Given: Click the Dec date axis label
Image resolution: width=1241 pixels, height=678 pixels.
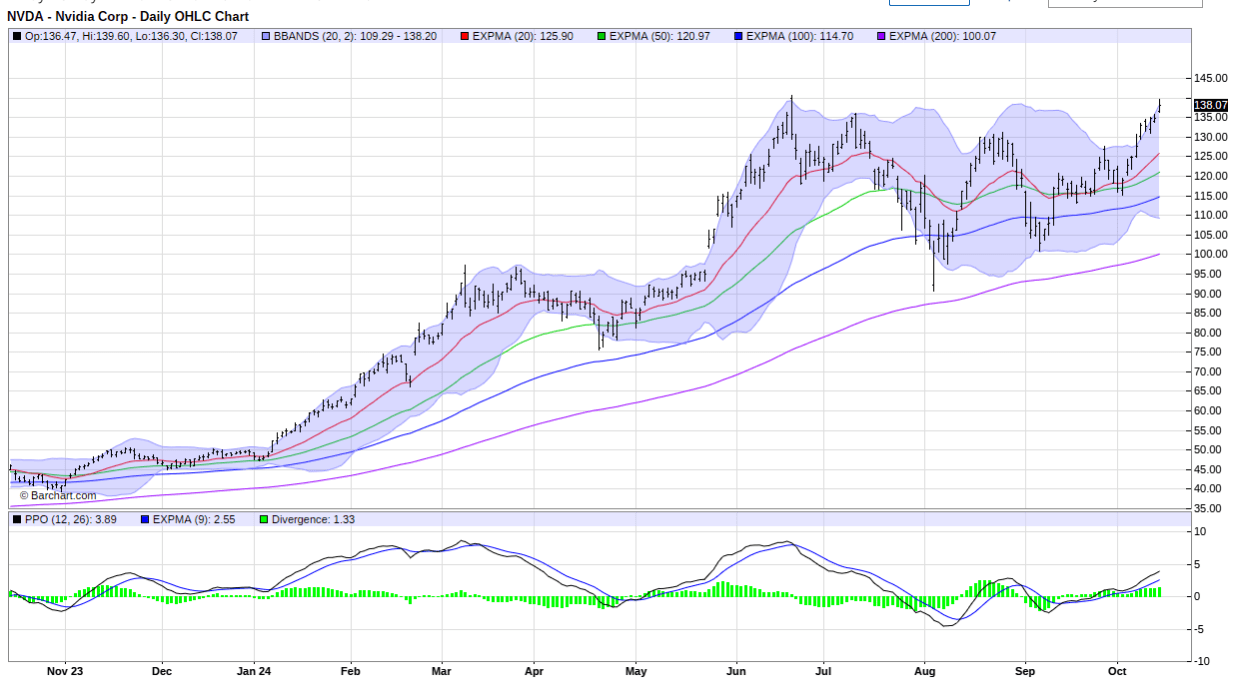Looking at the screenshot, I should 162,671.
